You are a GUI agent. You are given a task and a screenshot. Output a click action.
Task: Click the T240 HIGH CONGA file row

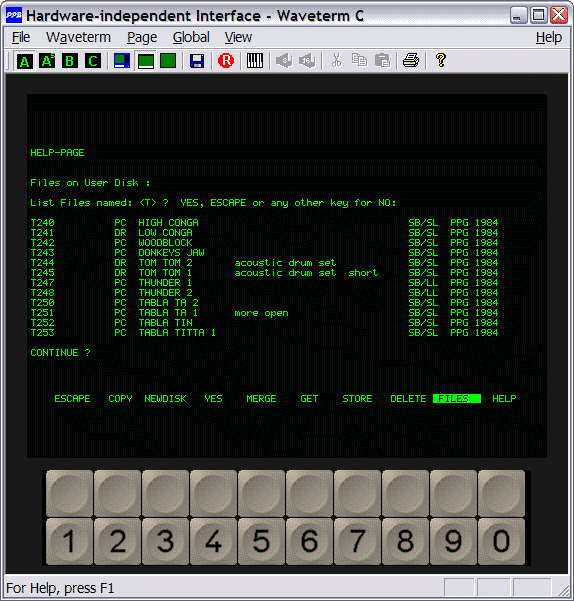click(x=264, y=223)
